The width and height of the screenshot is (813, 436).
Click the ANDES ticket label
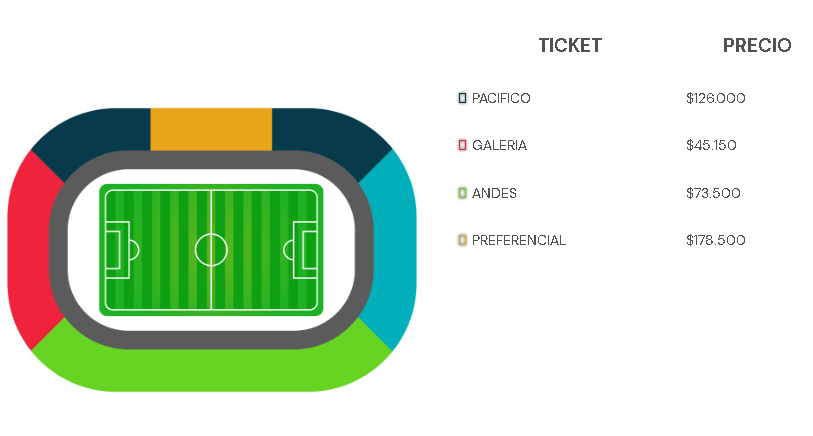494,193
